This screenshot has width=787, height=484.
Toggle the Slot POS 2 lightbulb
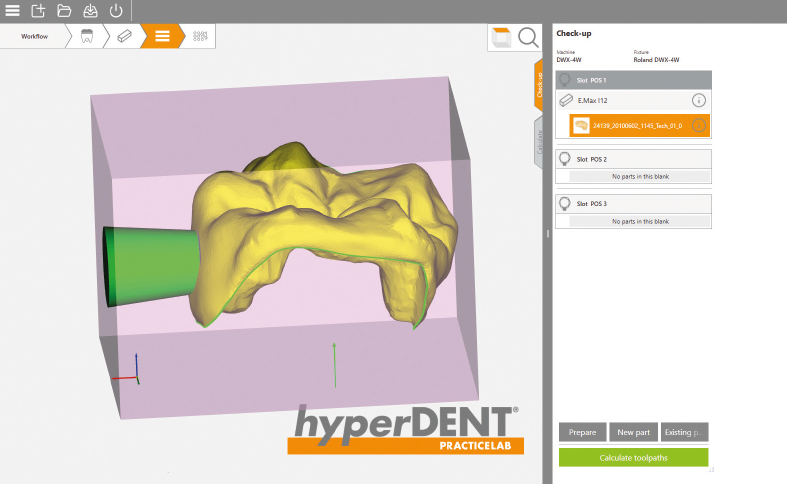coord(565,159)
